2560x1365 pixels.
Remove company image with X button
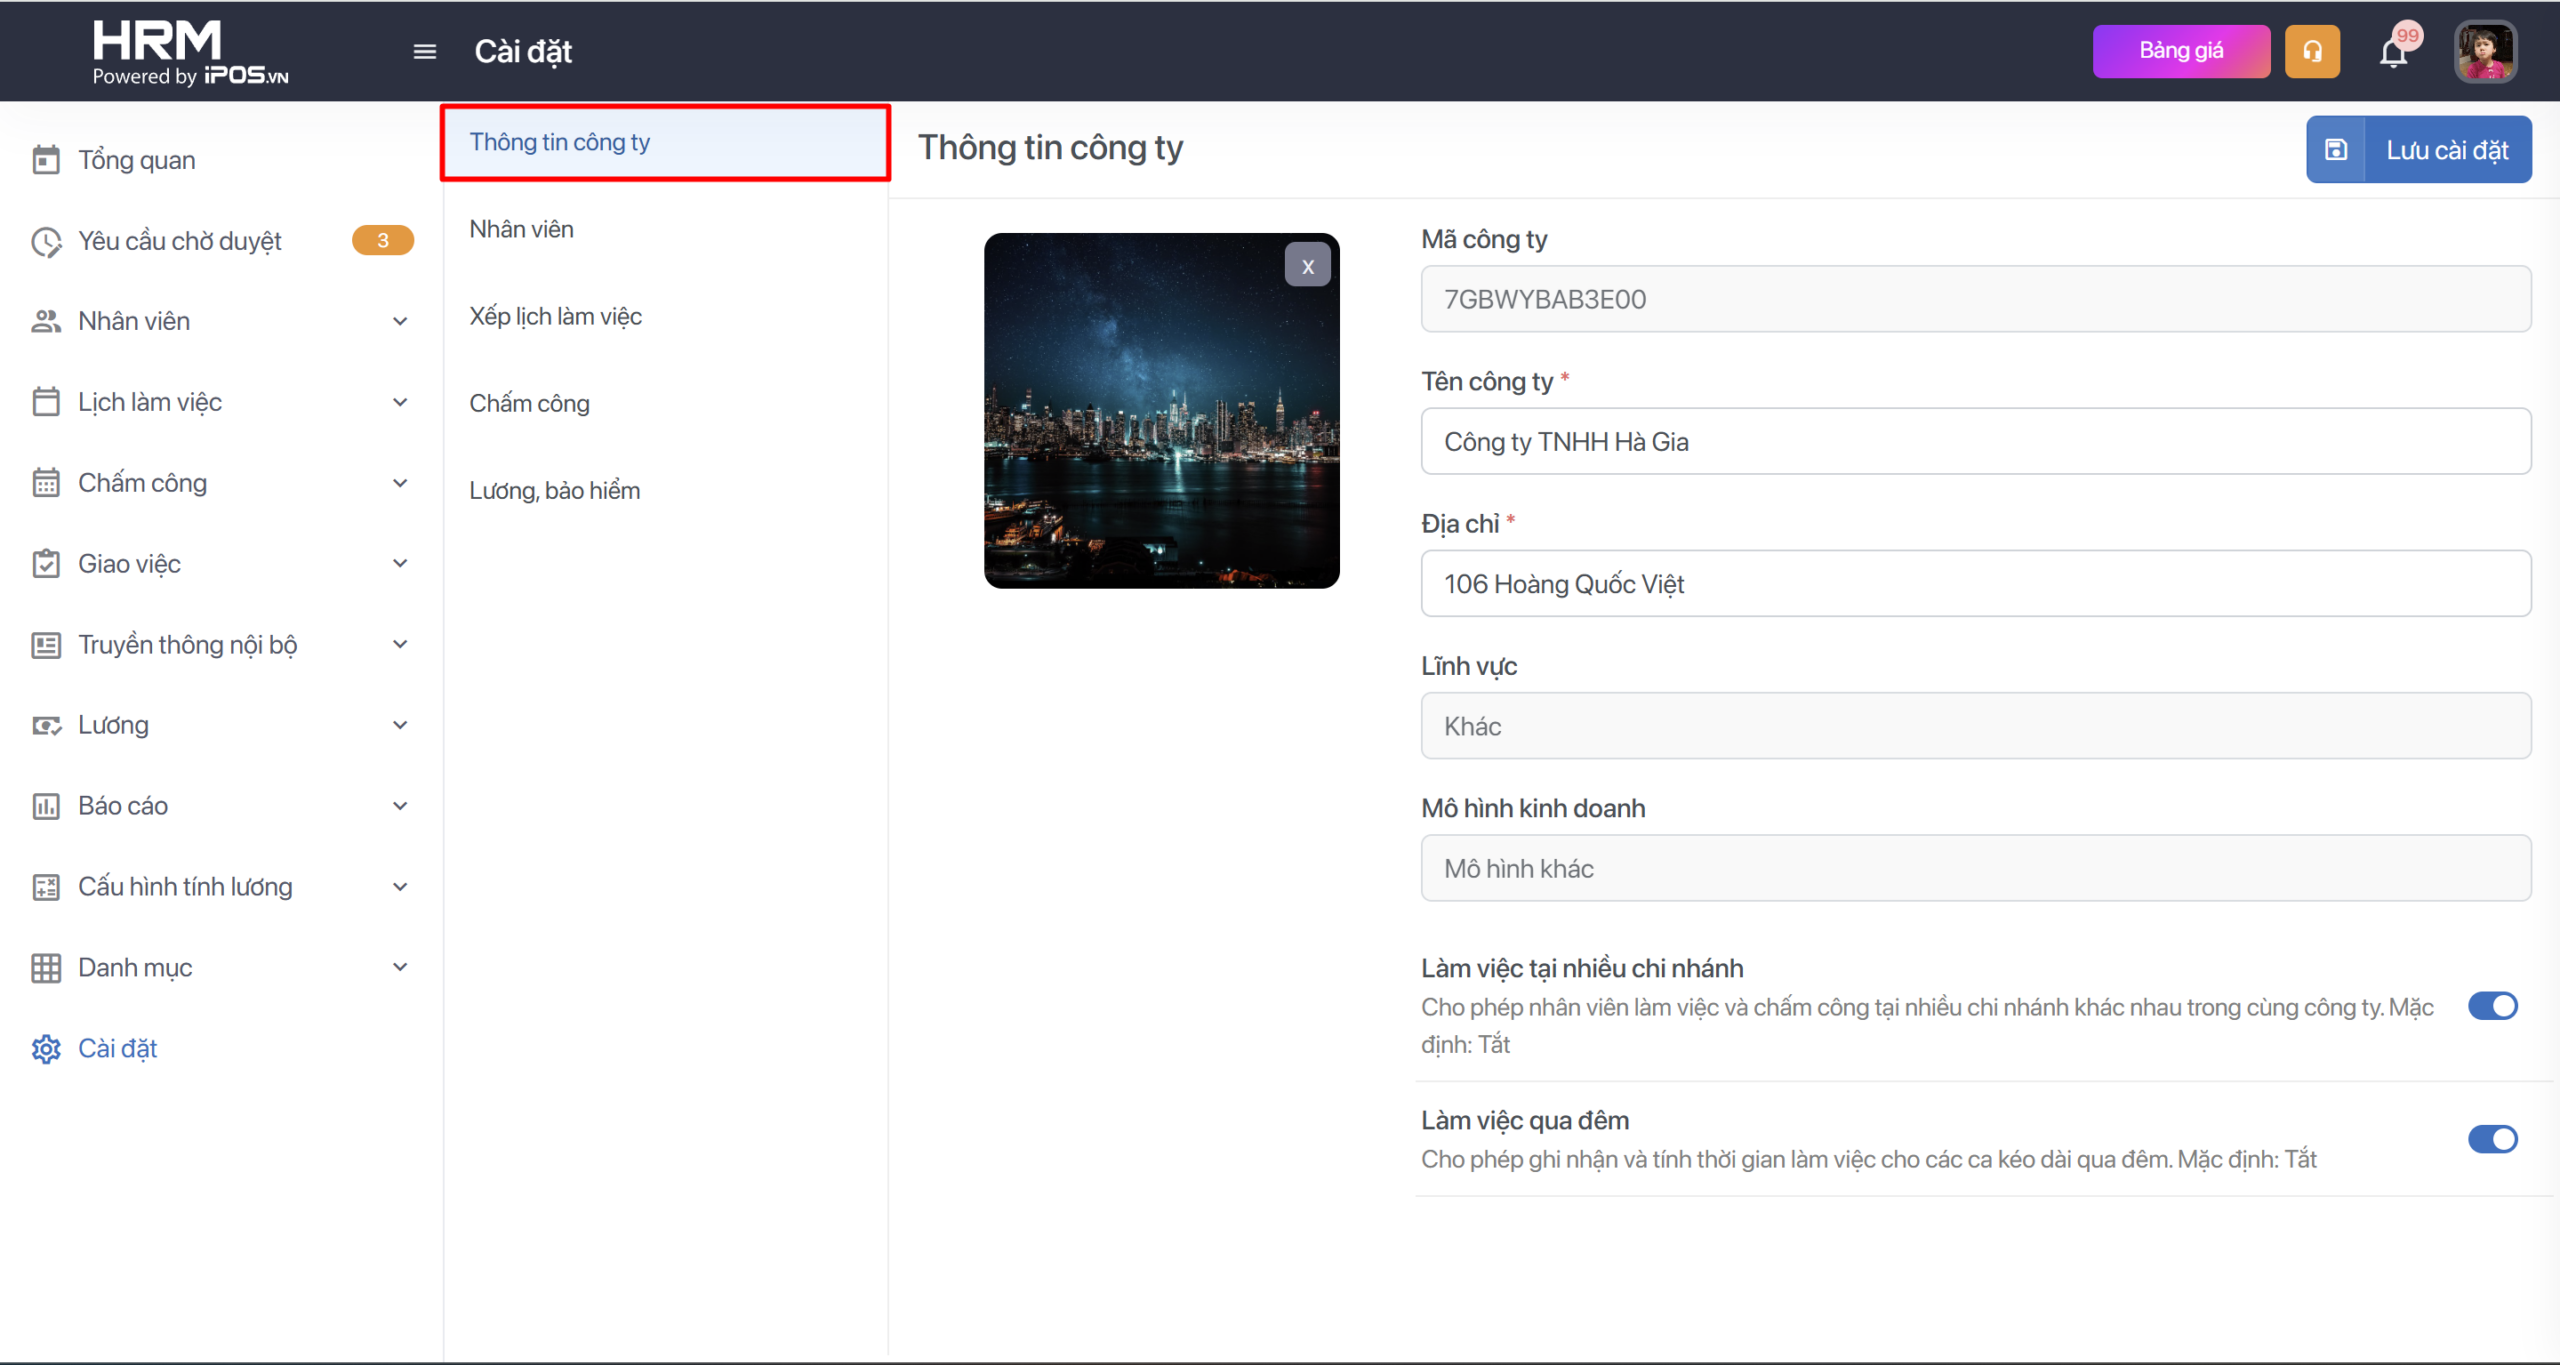click(x=1307, y=266)
